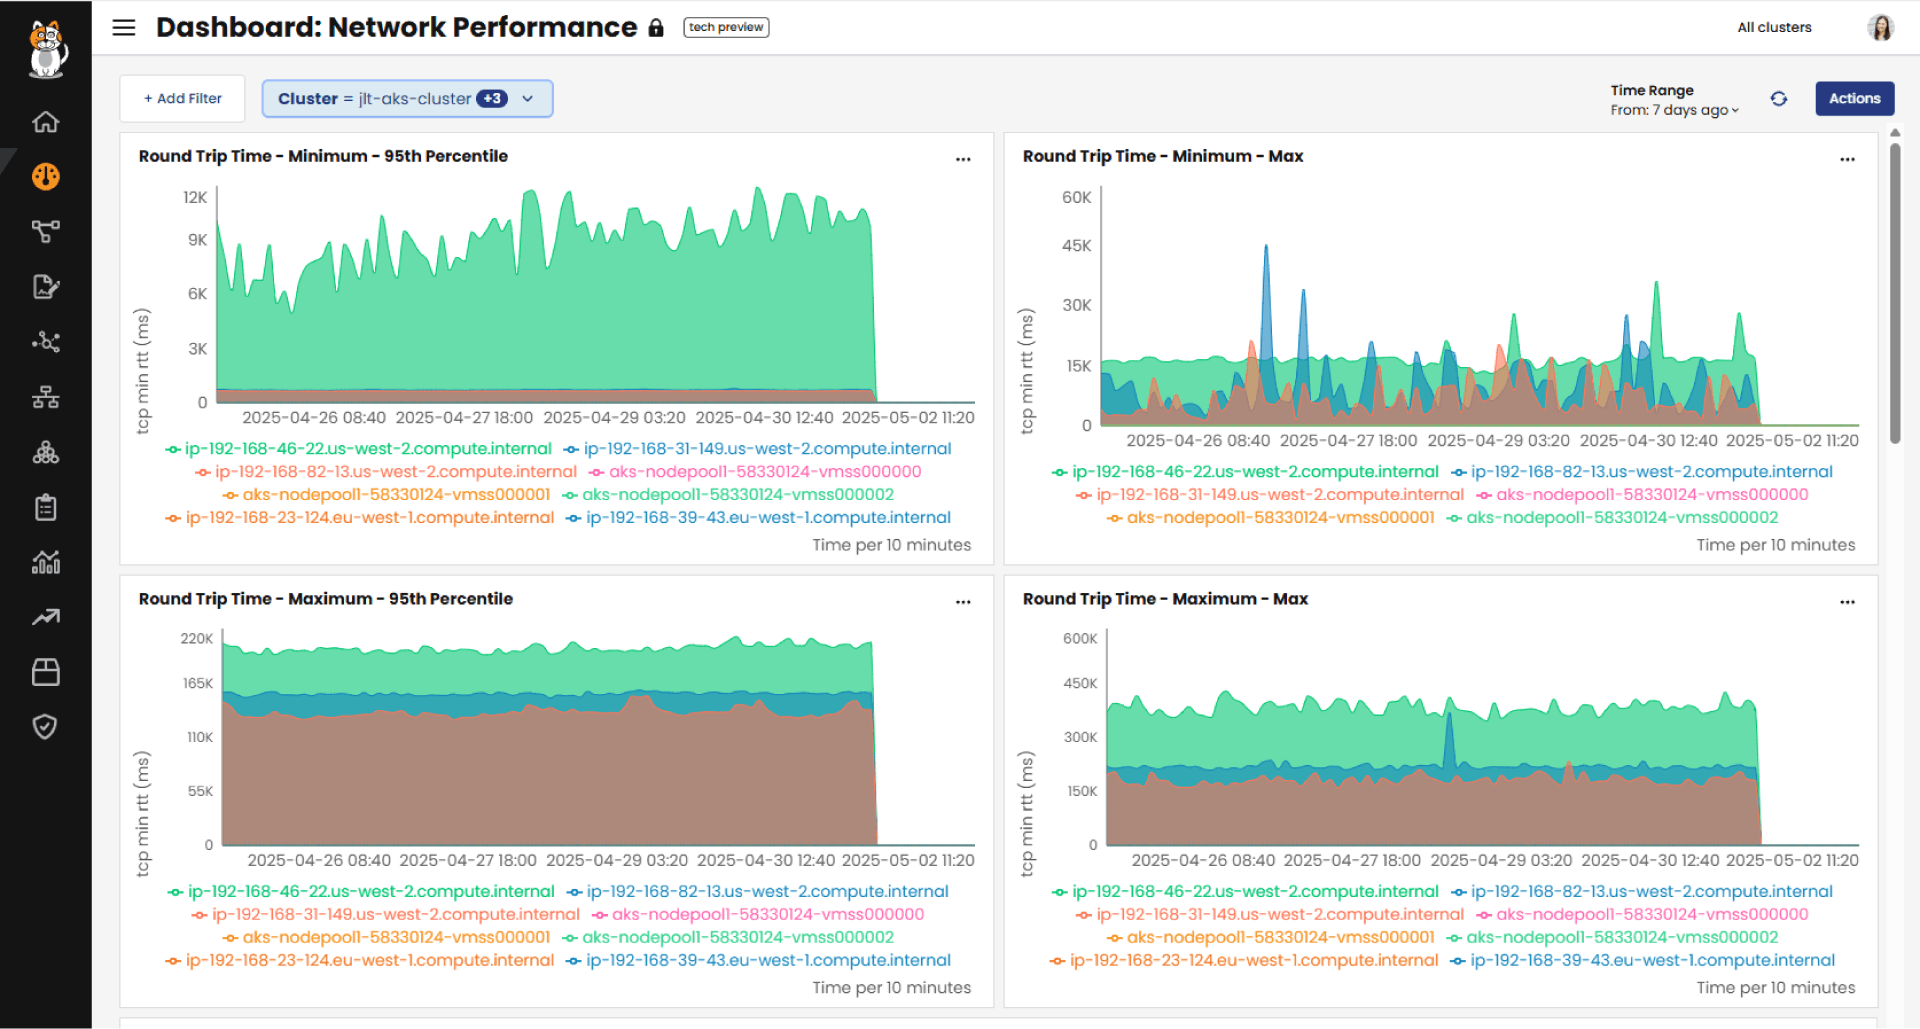The width and height of the screenshot is (1920, 1029).
Task: Refresh the dashboard with the circular arrows icon
Action: (1779, 99)
